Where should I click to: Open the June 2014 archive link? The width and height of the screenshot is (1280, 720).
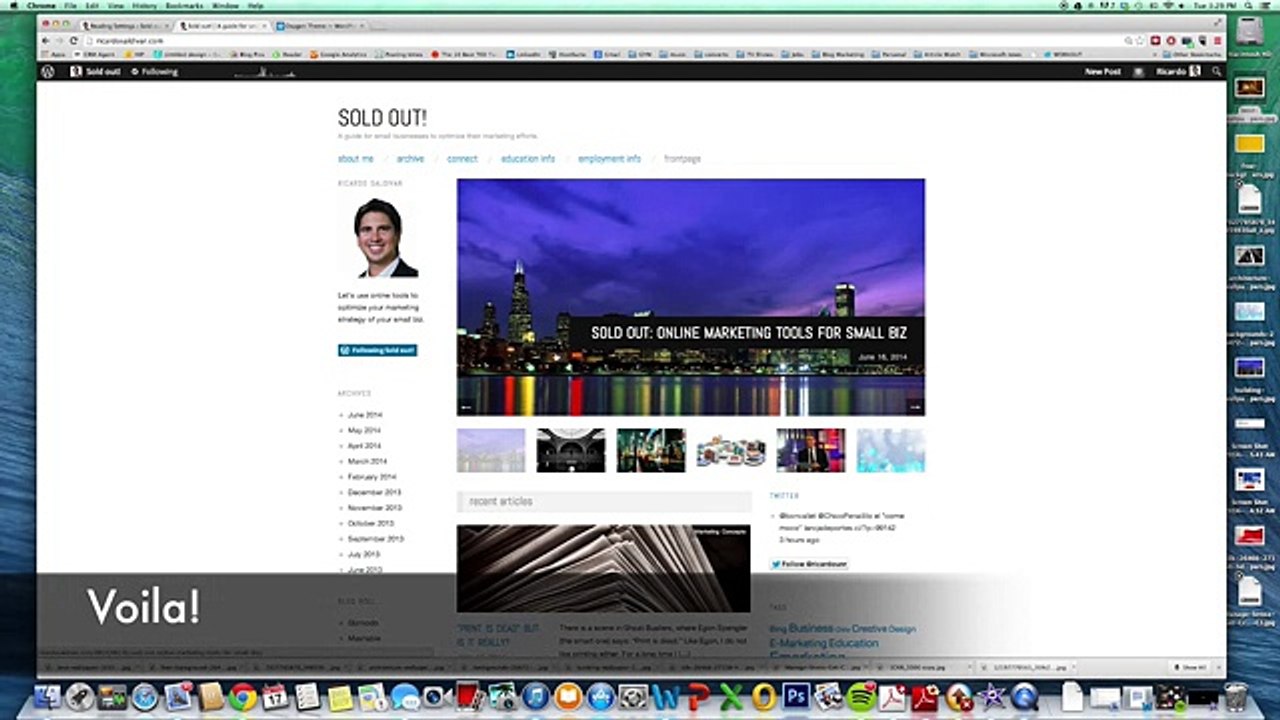click(364, 415)
